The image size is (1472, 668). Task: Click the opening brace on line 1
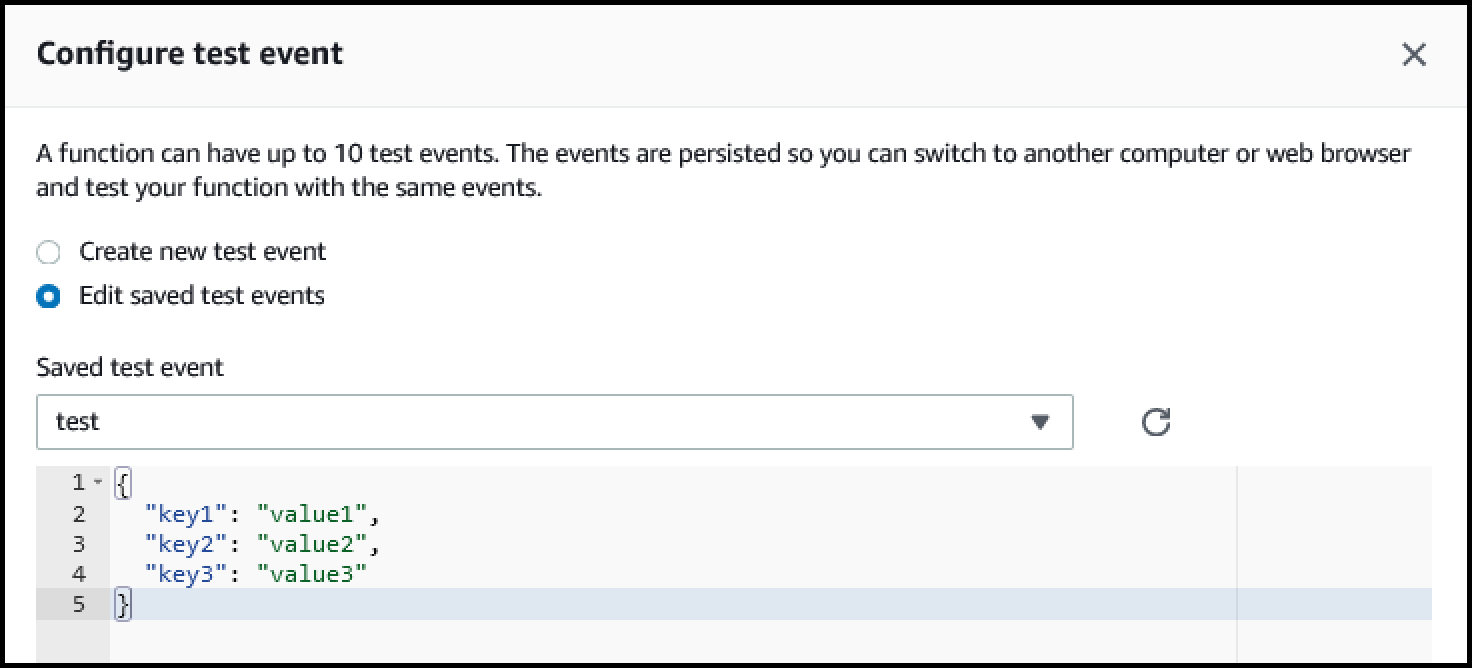click(123, 484)
